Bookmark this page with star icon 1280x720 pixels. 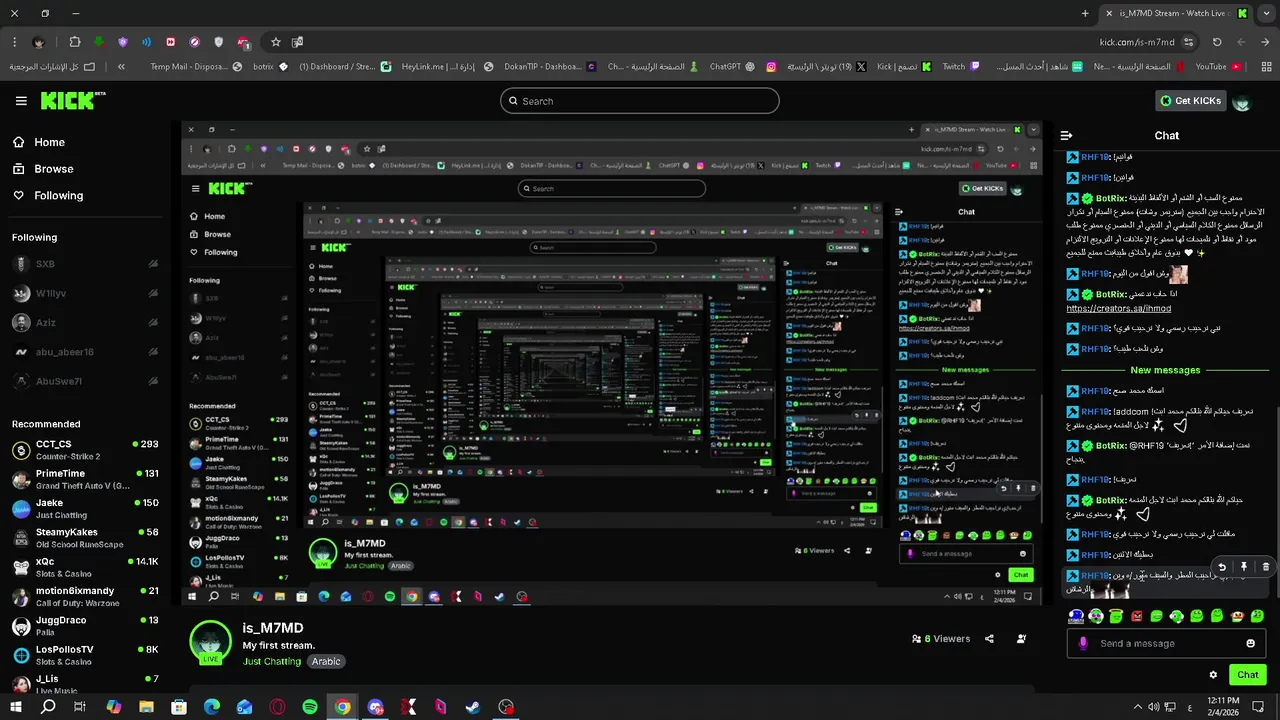pos(276,42)
